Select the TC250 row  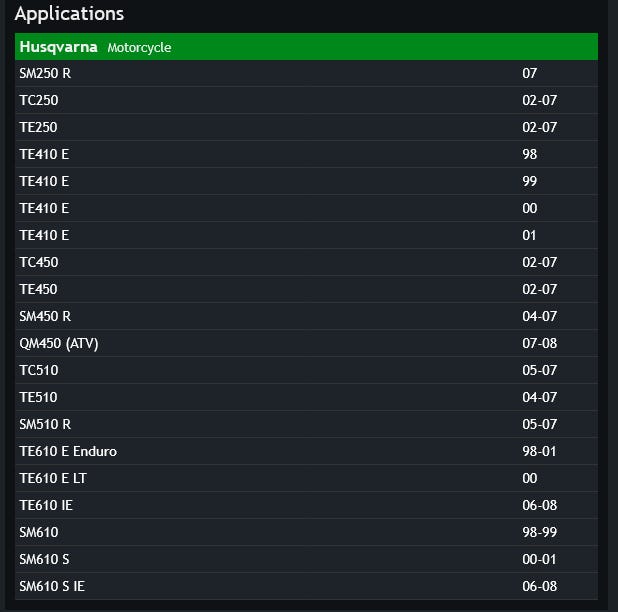tap(306, 100)
